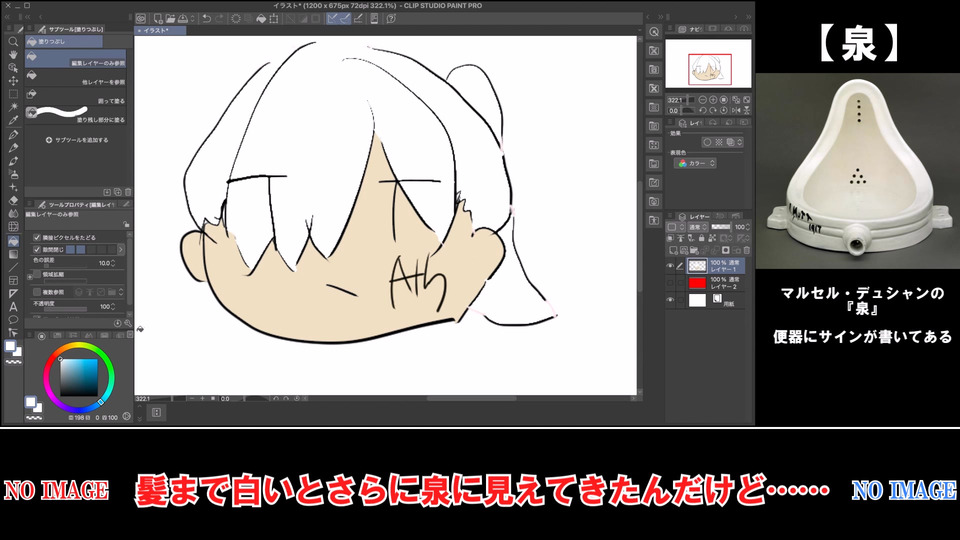This screenshot has height=540, width=960.
Task: Select the Text tool
Action: click(x=13, y=307)
